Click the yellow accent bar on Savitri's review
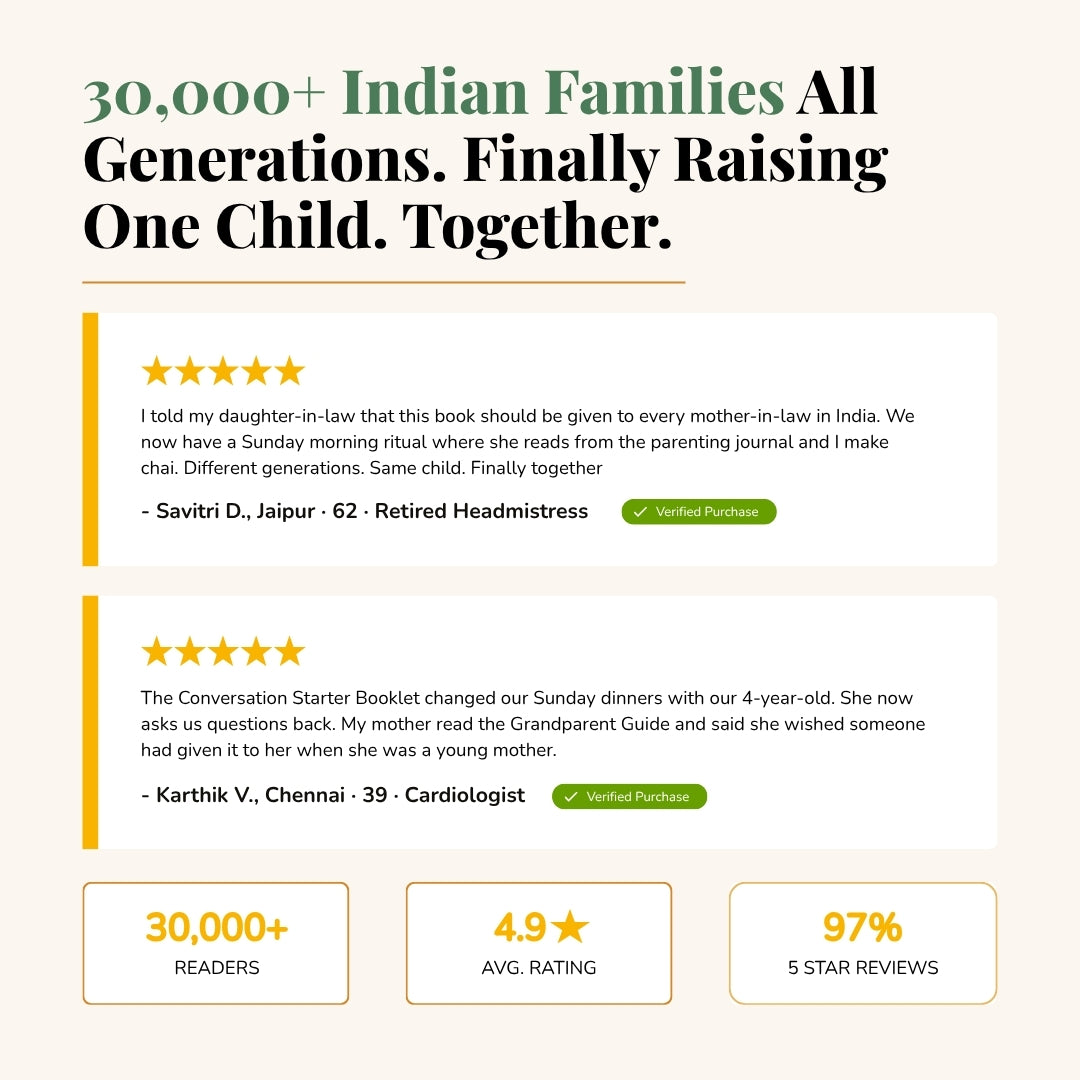Screen dimensions: 1080x1080 90,439
